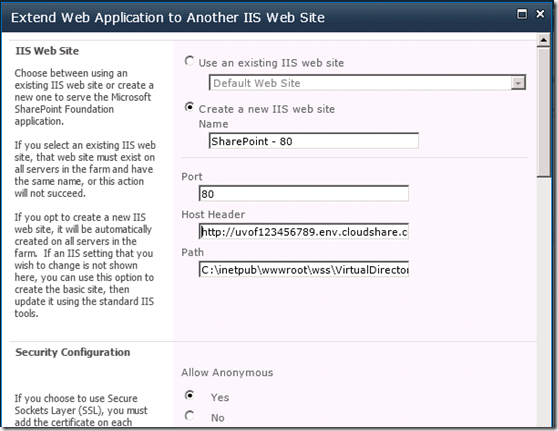Click the Path input field
The image size is (558, 431).
(x=304, y=269)
